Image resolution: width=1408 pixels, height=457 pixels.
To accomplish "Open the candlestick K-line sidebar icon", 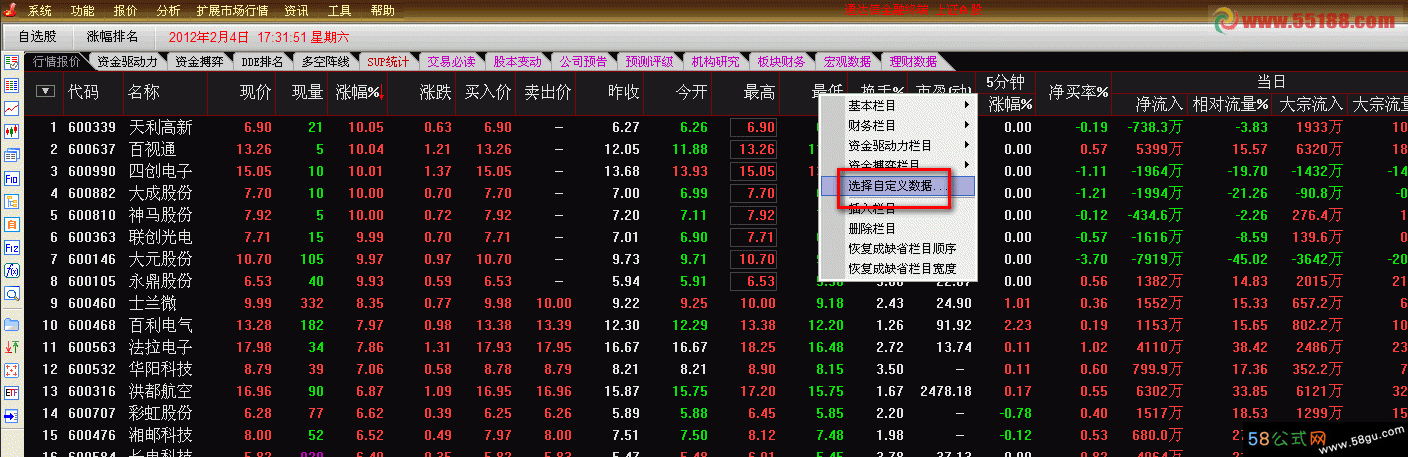I will click(11, 131).
